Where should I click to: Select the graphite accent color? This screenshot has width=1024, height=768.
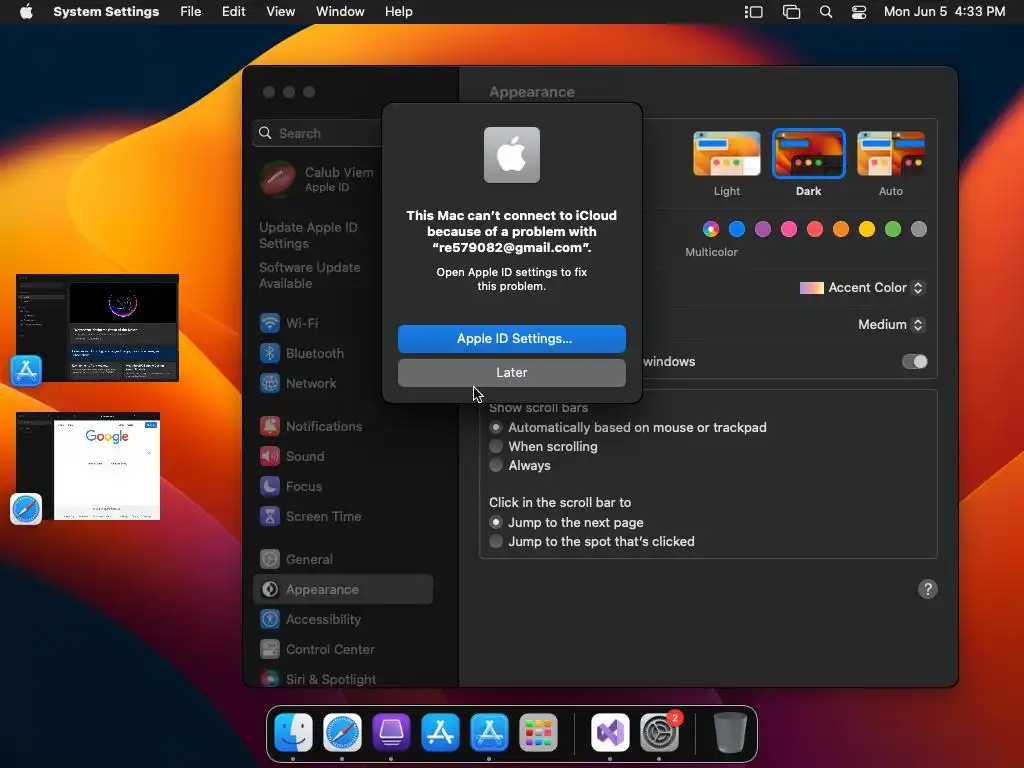coord(919,229)
